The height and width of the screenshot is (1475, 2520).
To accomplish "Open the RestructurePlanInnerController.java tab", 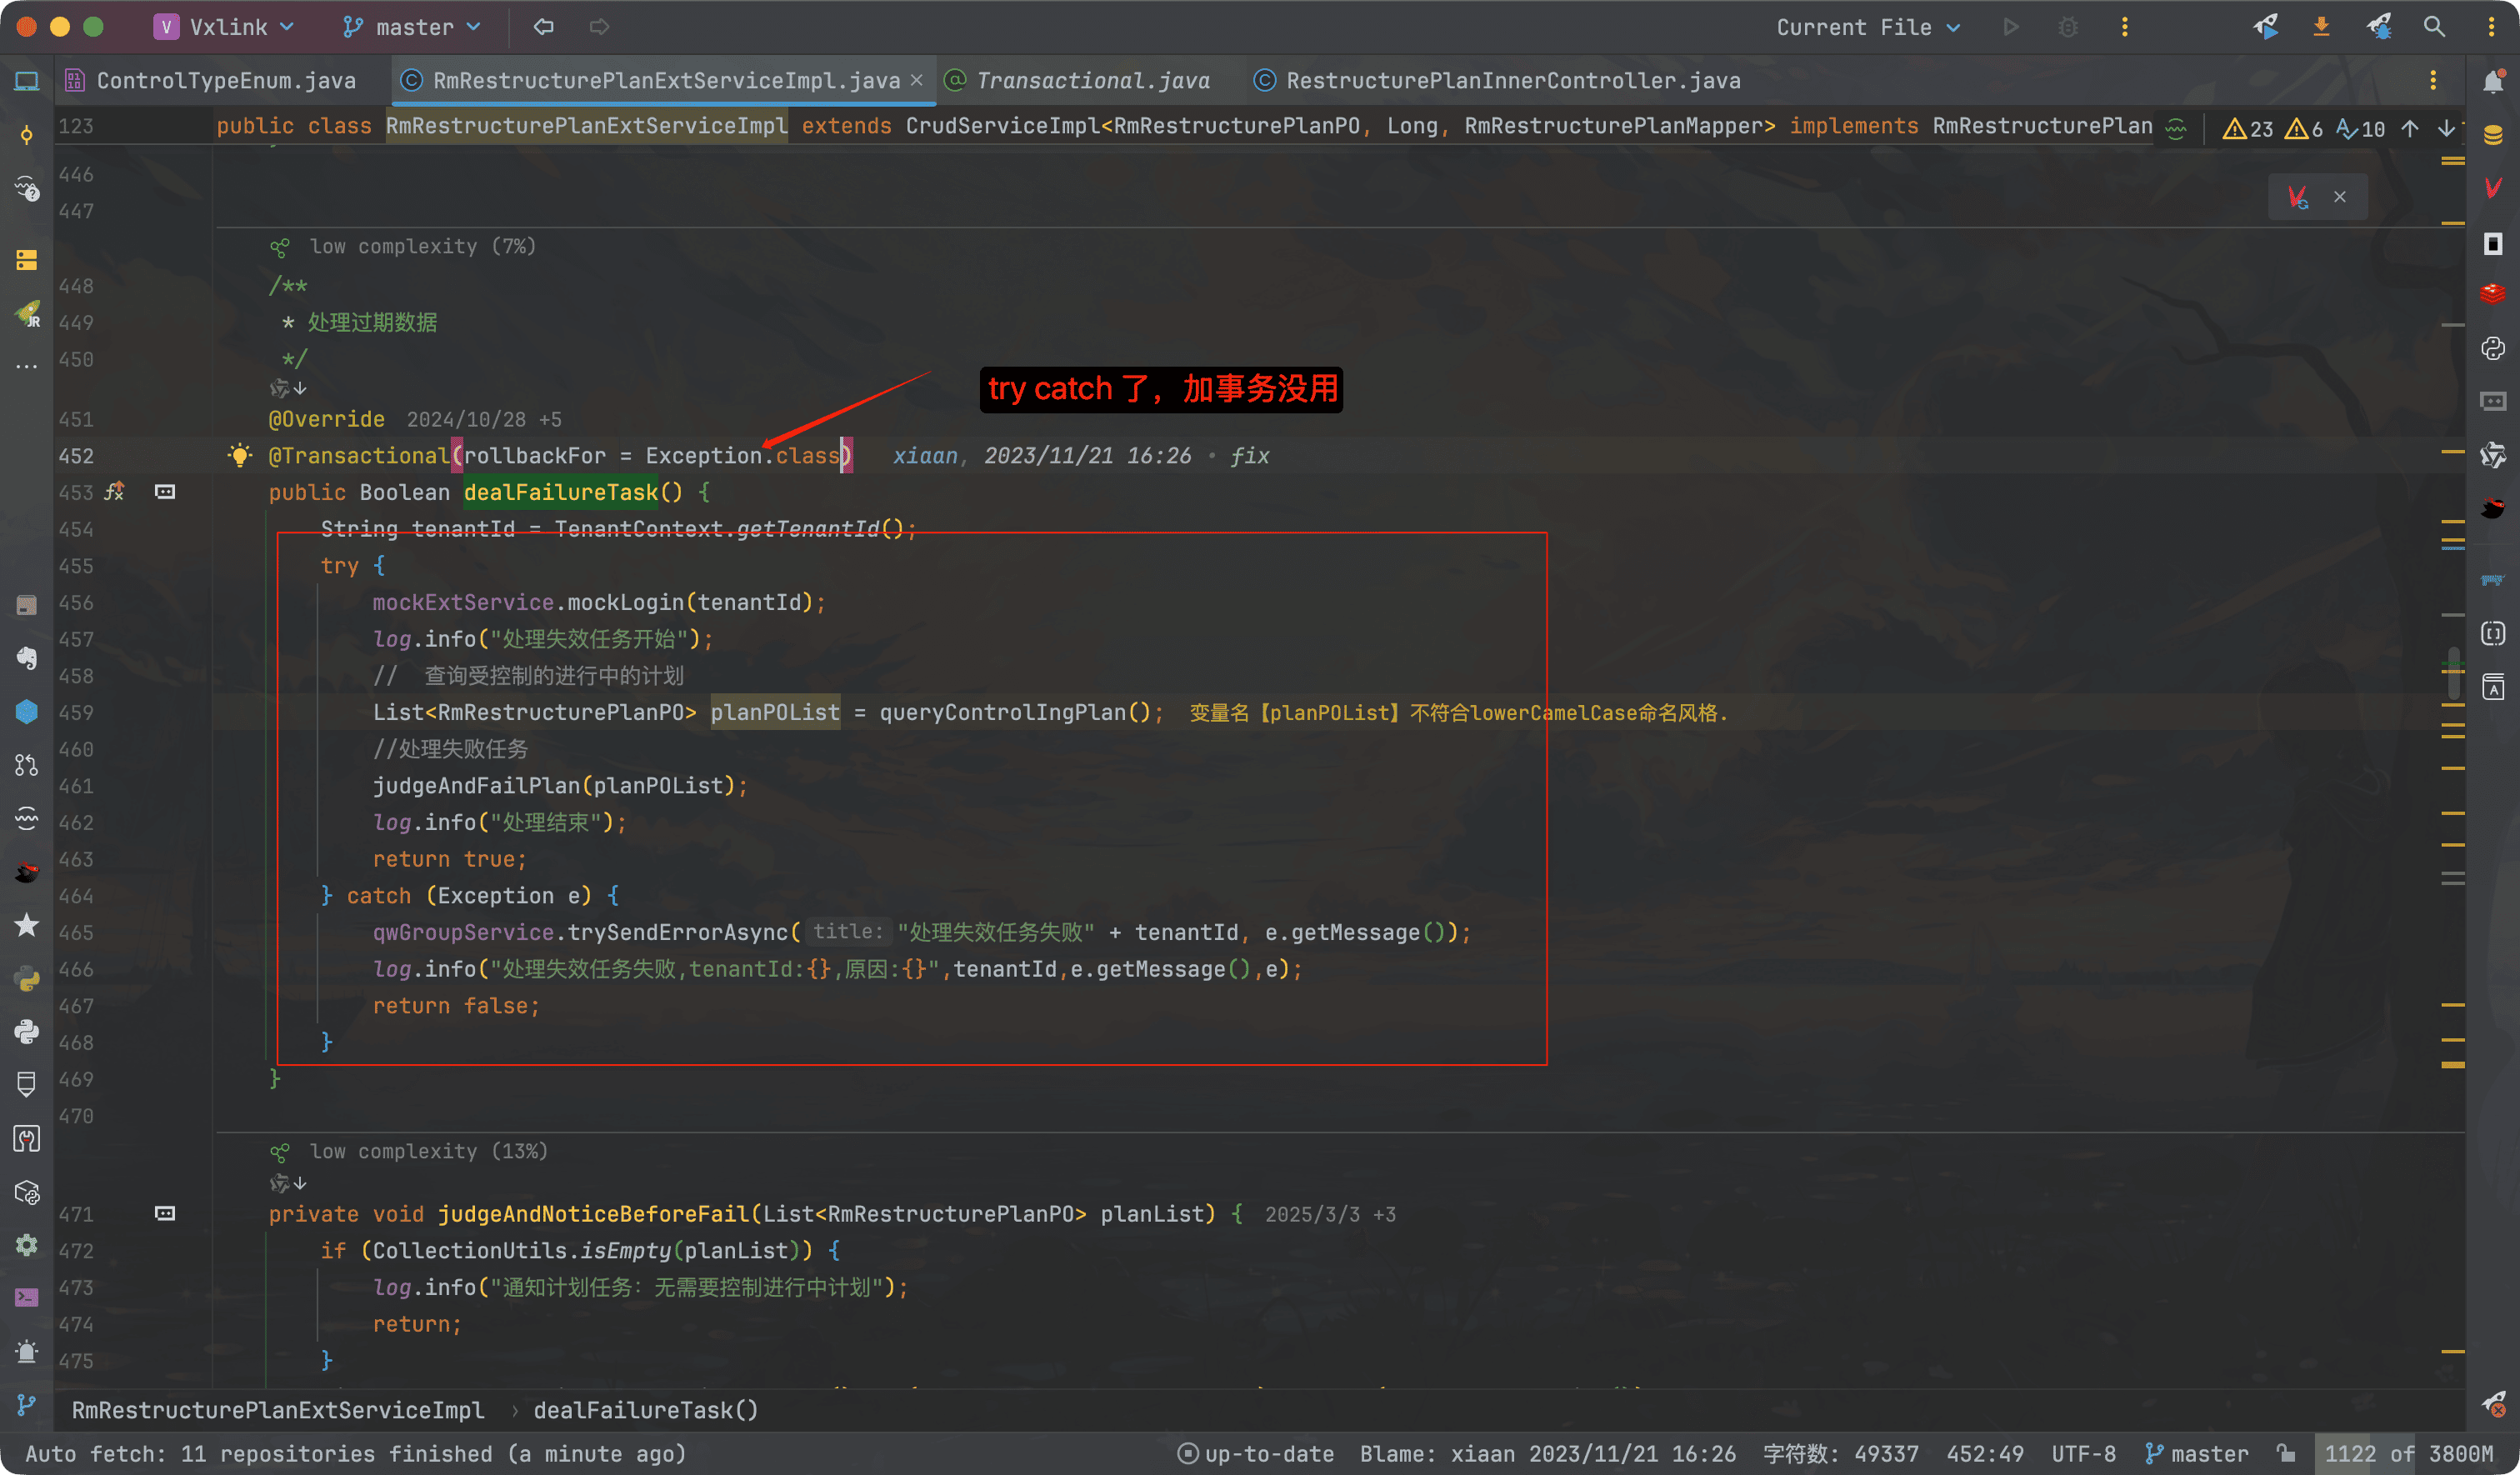I will click(1497, 81).
